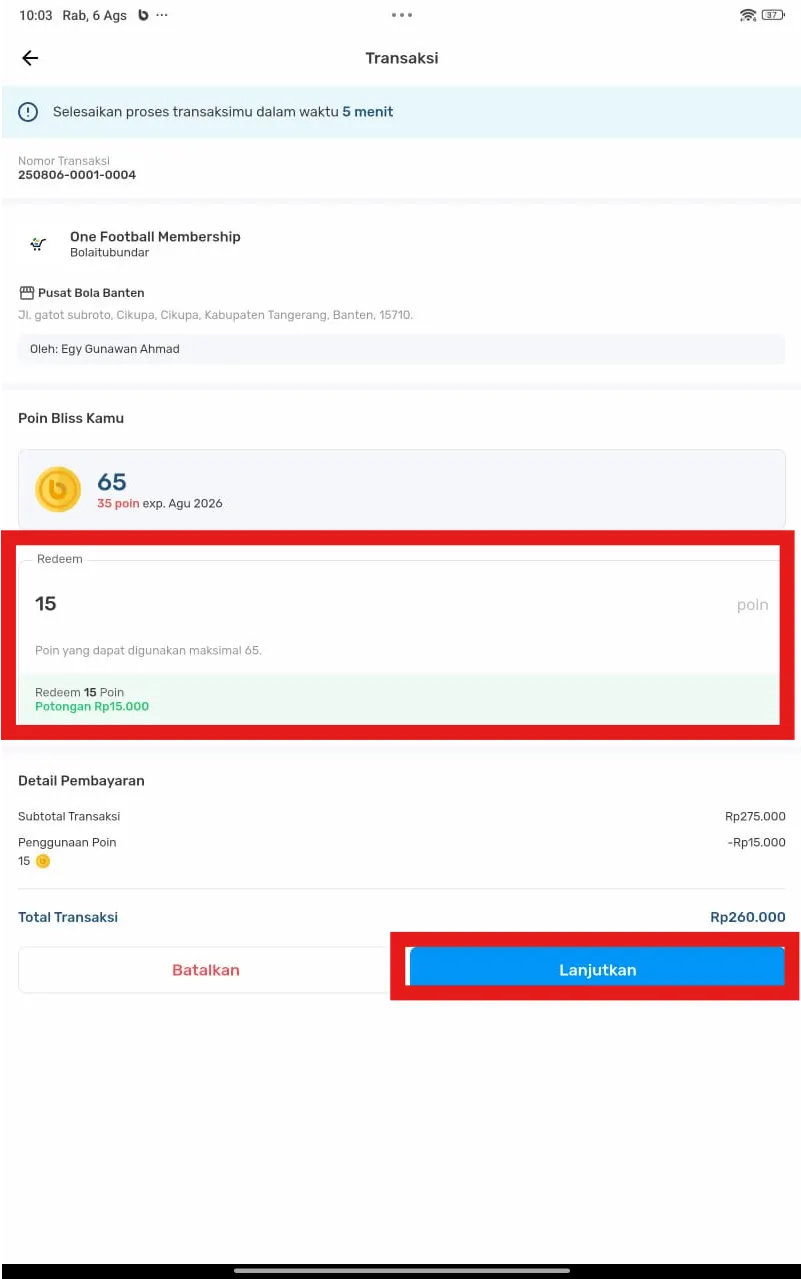Tap the gold Bliss coin icon
The height and width of the screenshot is (1279, 801).
tap(58, 490)
